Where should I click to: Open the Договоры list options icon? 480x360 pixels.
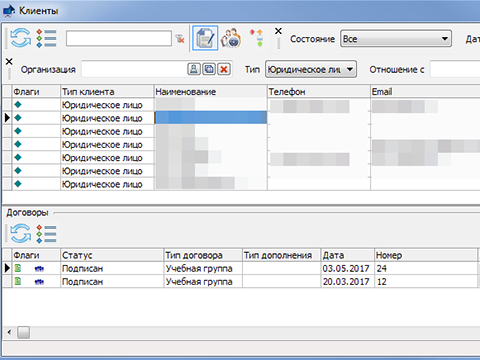pyautogui.click(x=46, y=233)
